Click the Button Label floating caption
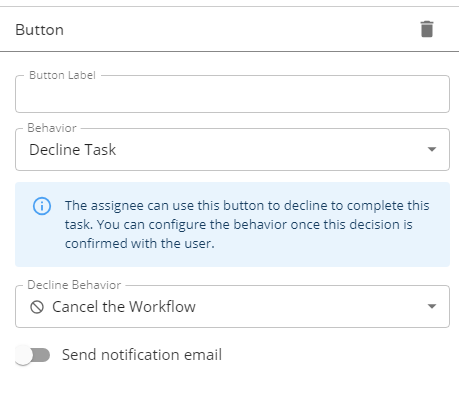Image resolution: width=459 pixels, height=398 pixels. coord(62,75)
